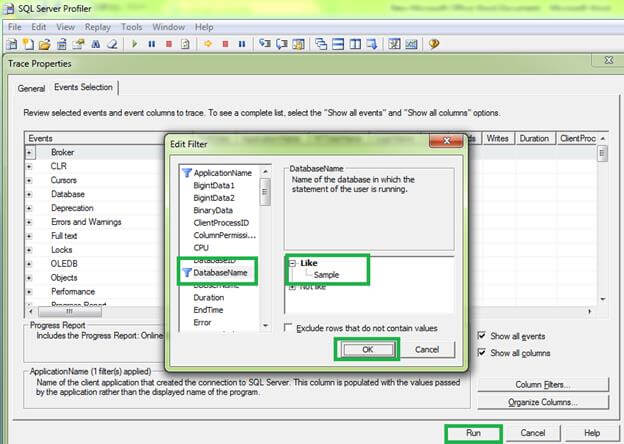Viewport: 624px width, 444px height.
Task: Collapse the Like filter node
Action: tap(292, 263)
